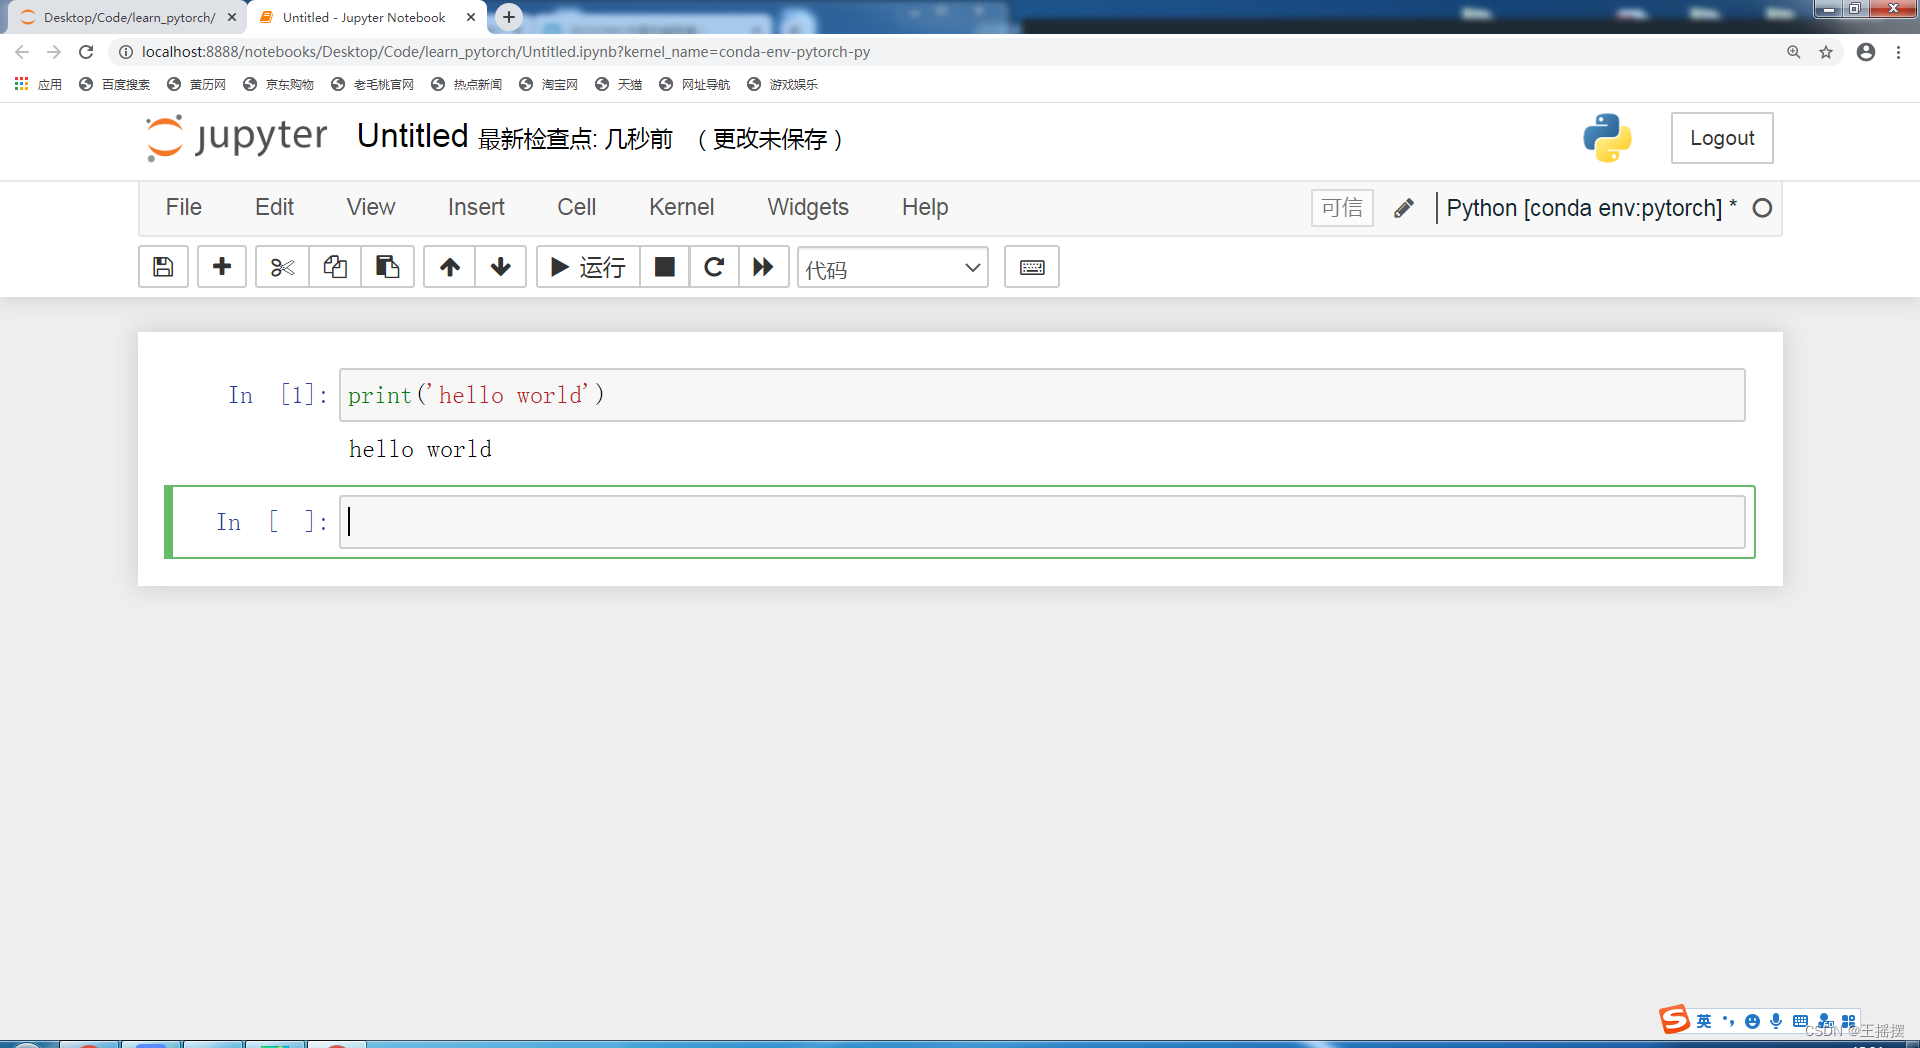This screenshot has width=1920, height=1048.
Task: Open the 网址导航 bookmark
Action: point(695,84)
